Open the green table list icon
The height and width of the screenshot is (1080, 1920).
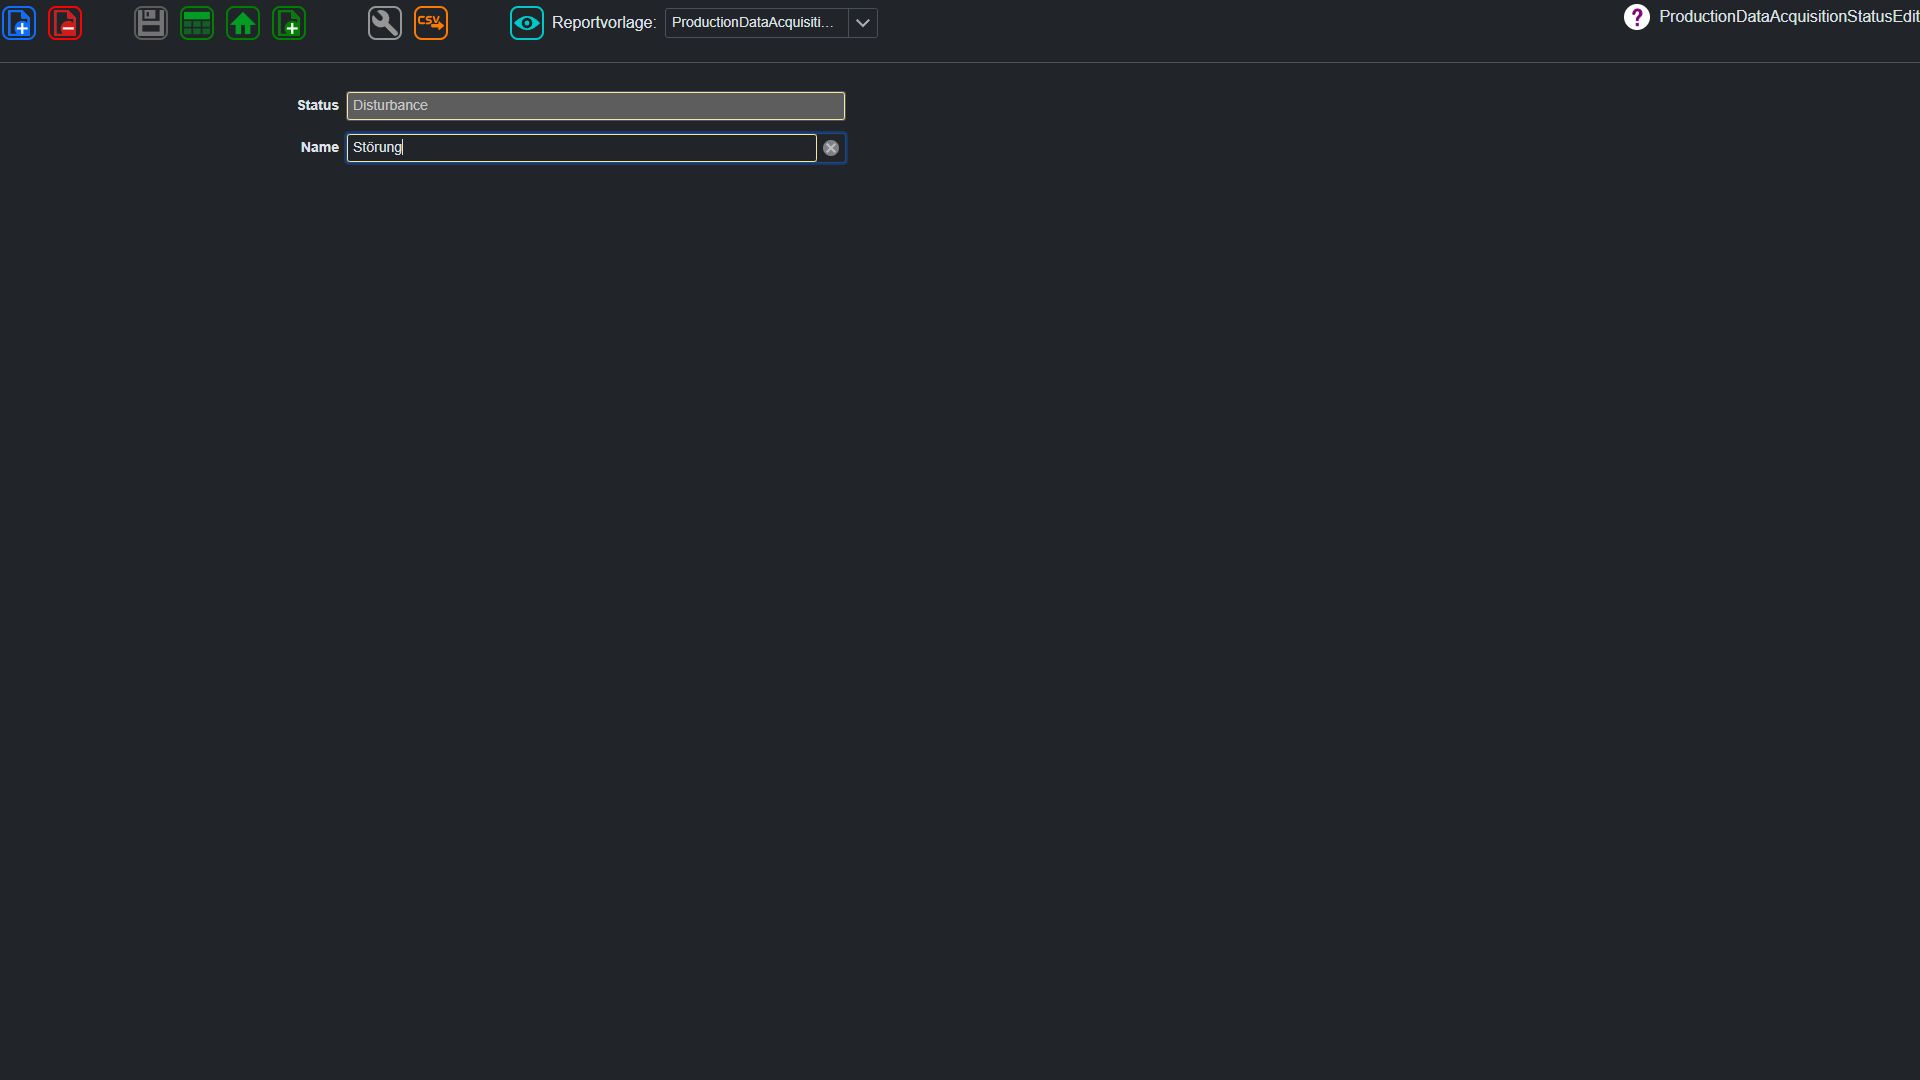pyautogui.click(x=197, y=23)
